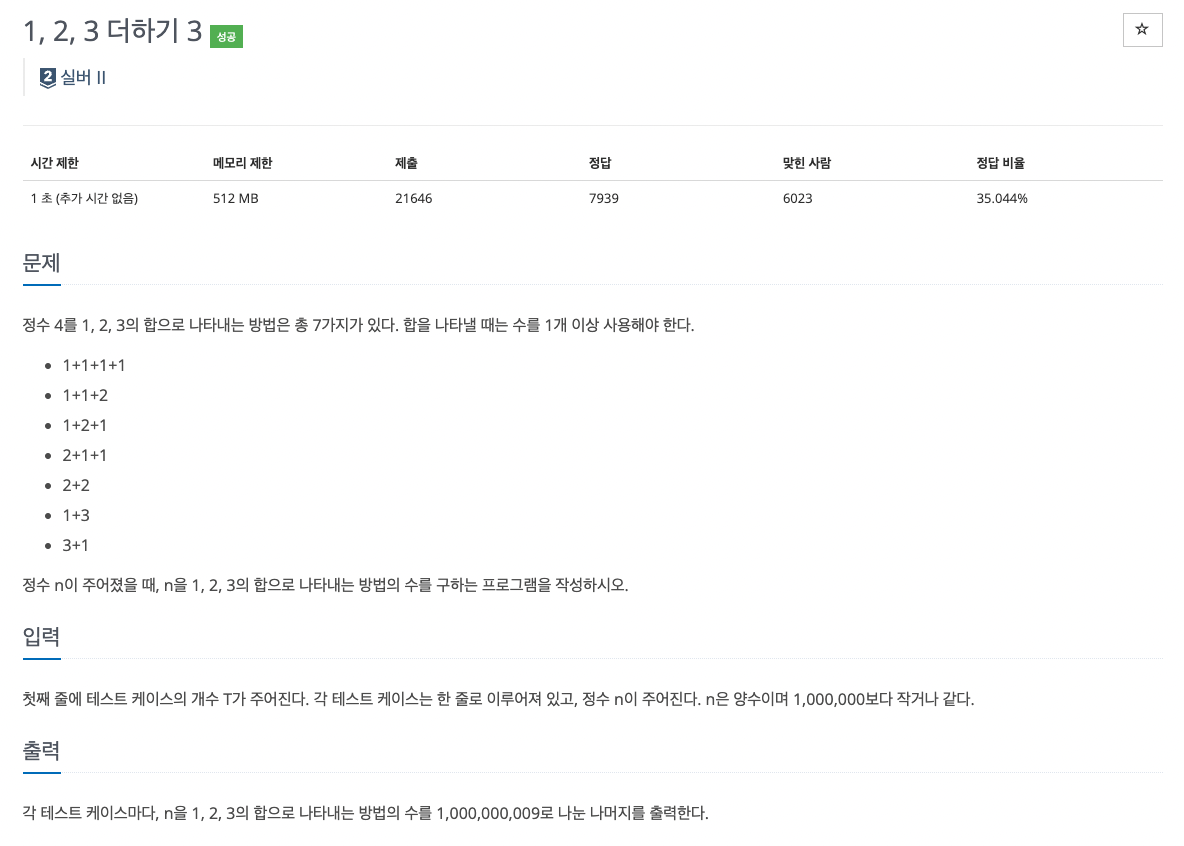Image resolution: width=1184 pixels, height=846 pixels.
Task: Click the 정답 비율 column header
Action: click(x=1000, y=163)
